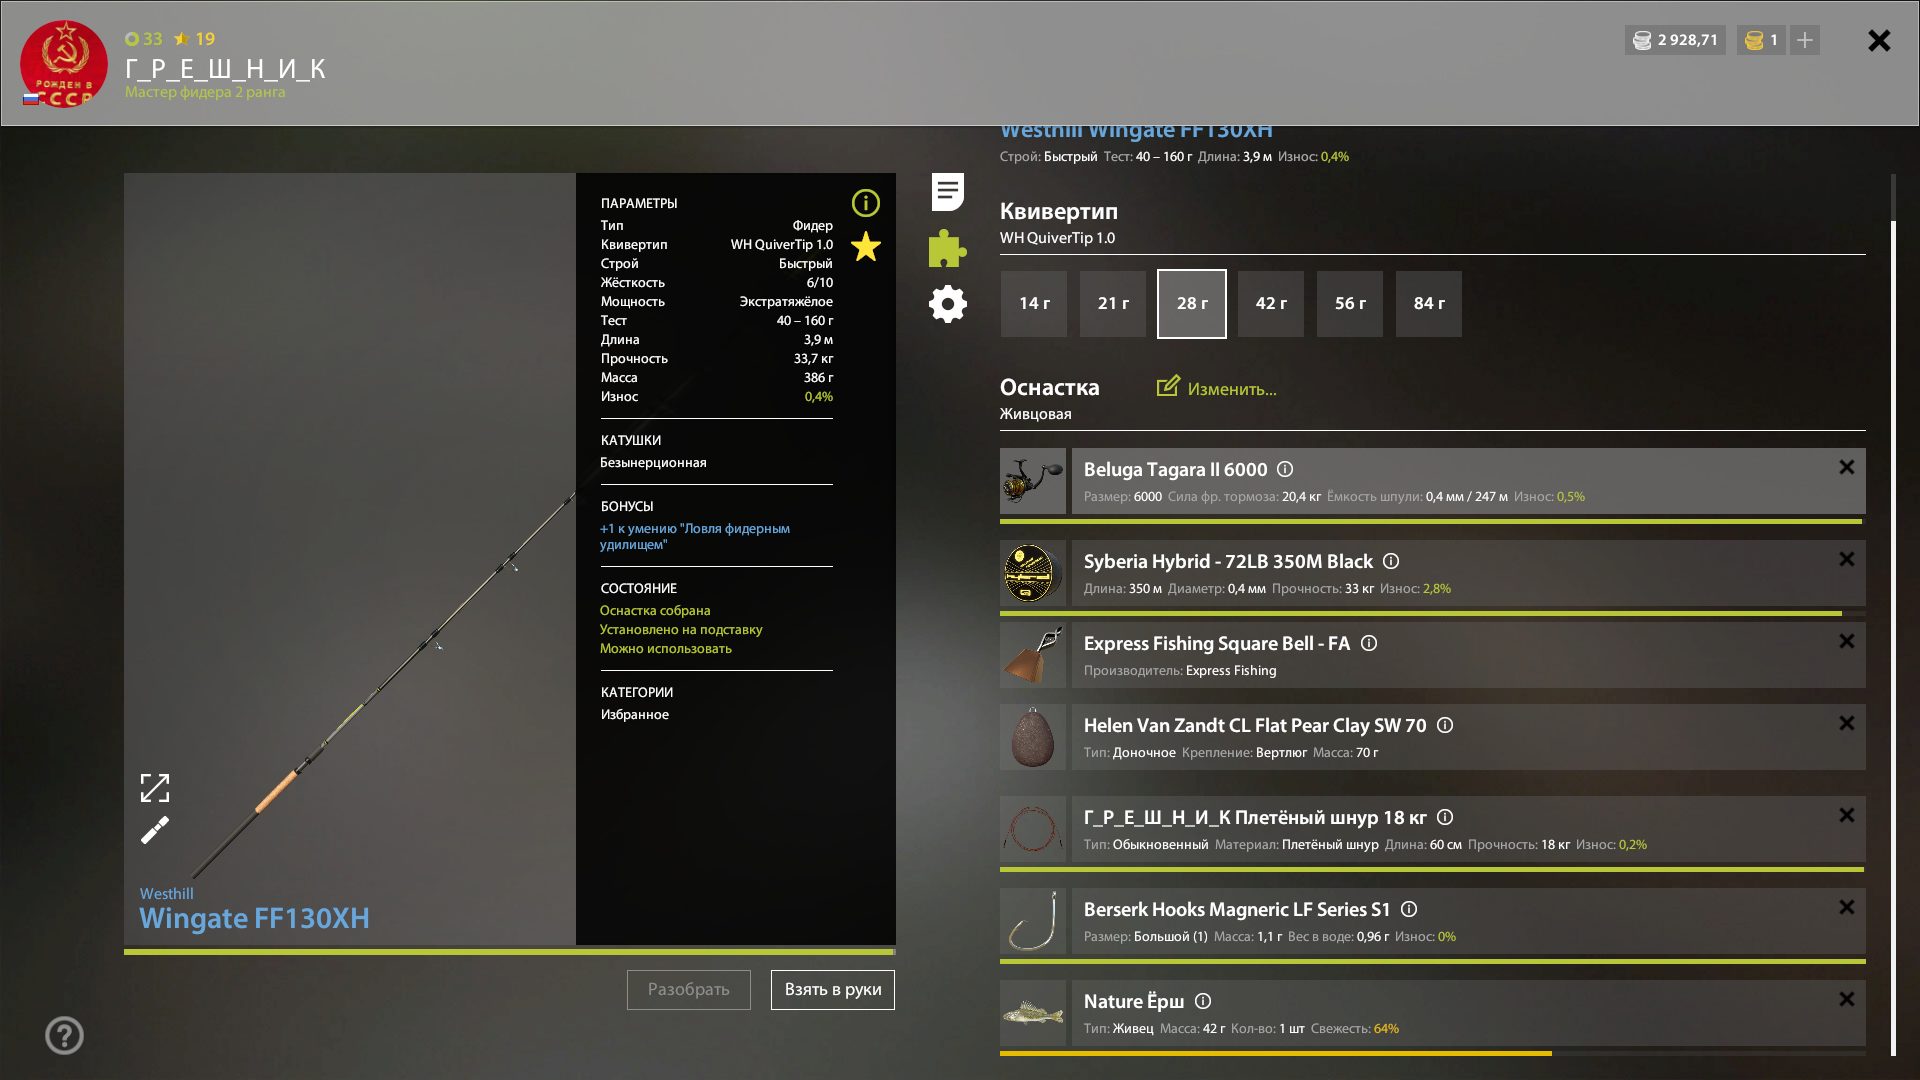1920x1080 pixels.
Task: Open the help question mark icon
Action: point(64,1035)
